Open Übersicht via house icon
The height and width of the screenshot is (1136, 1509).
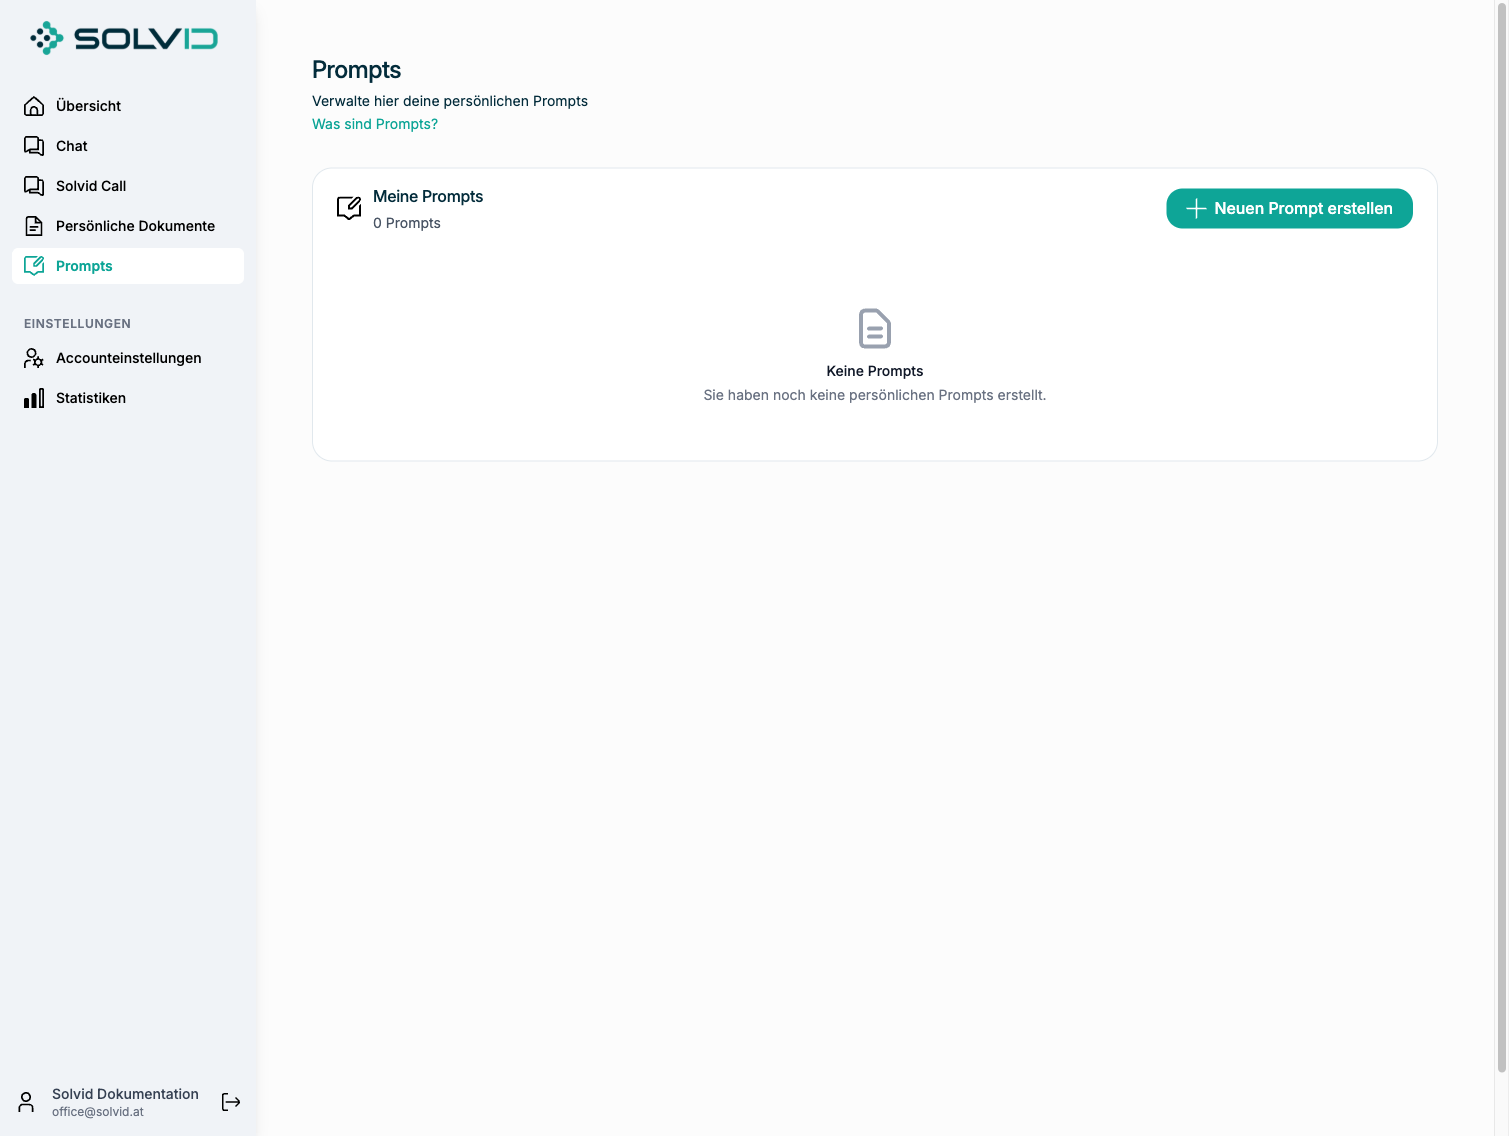tap(34, 106)
